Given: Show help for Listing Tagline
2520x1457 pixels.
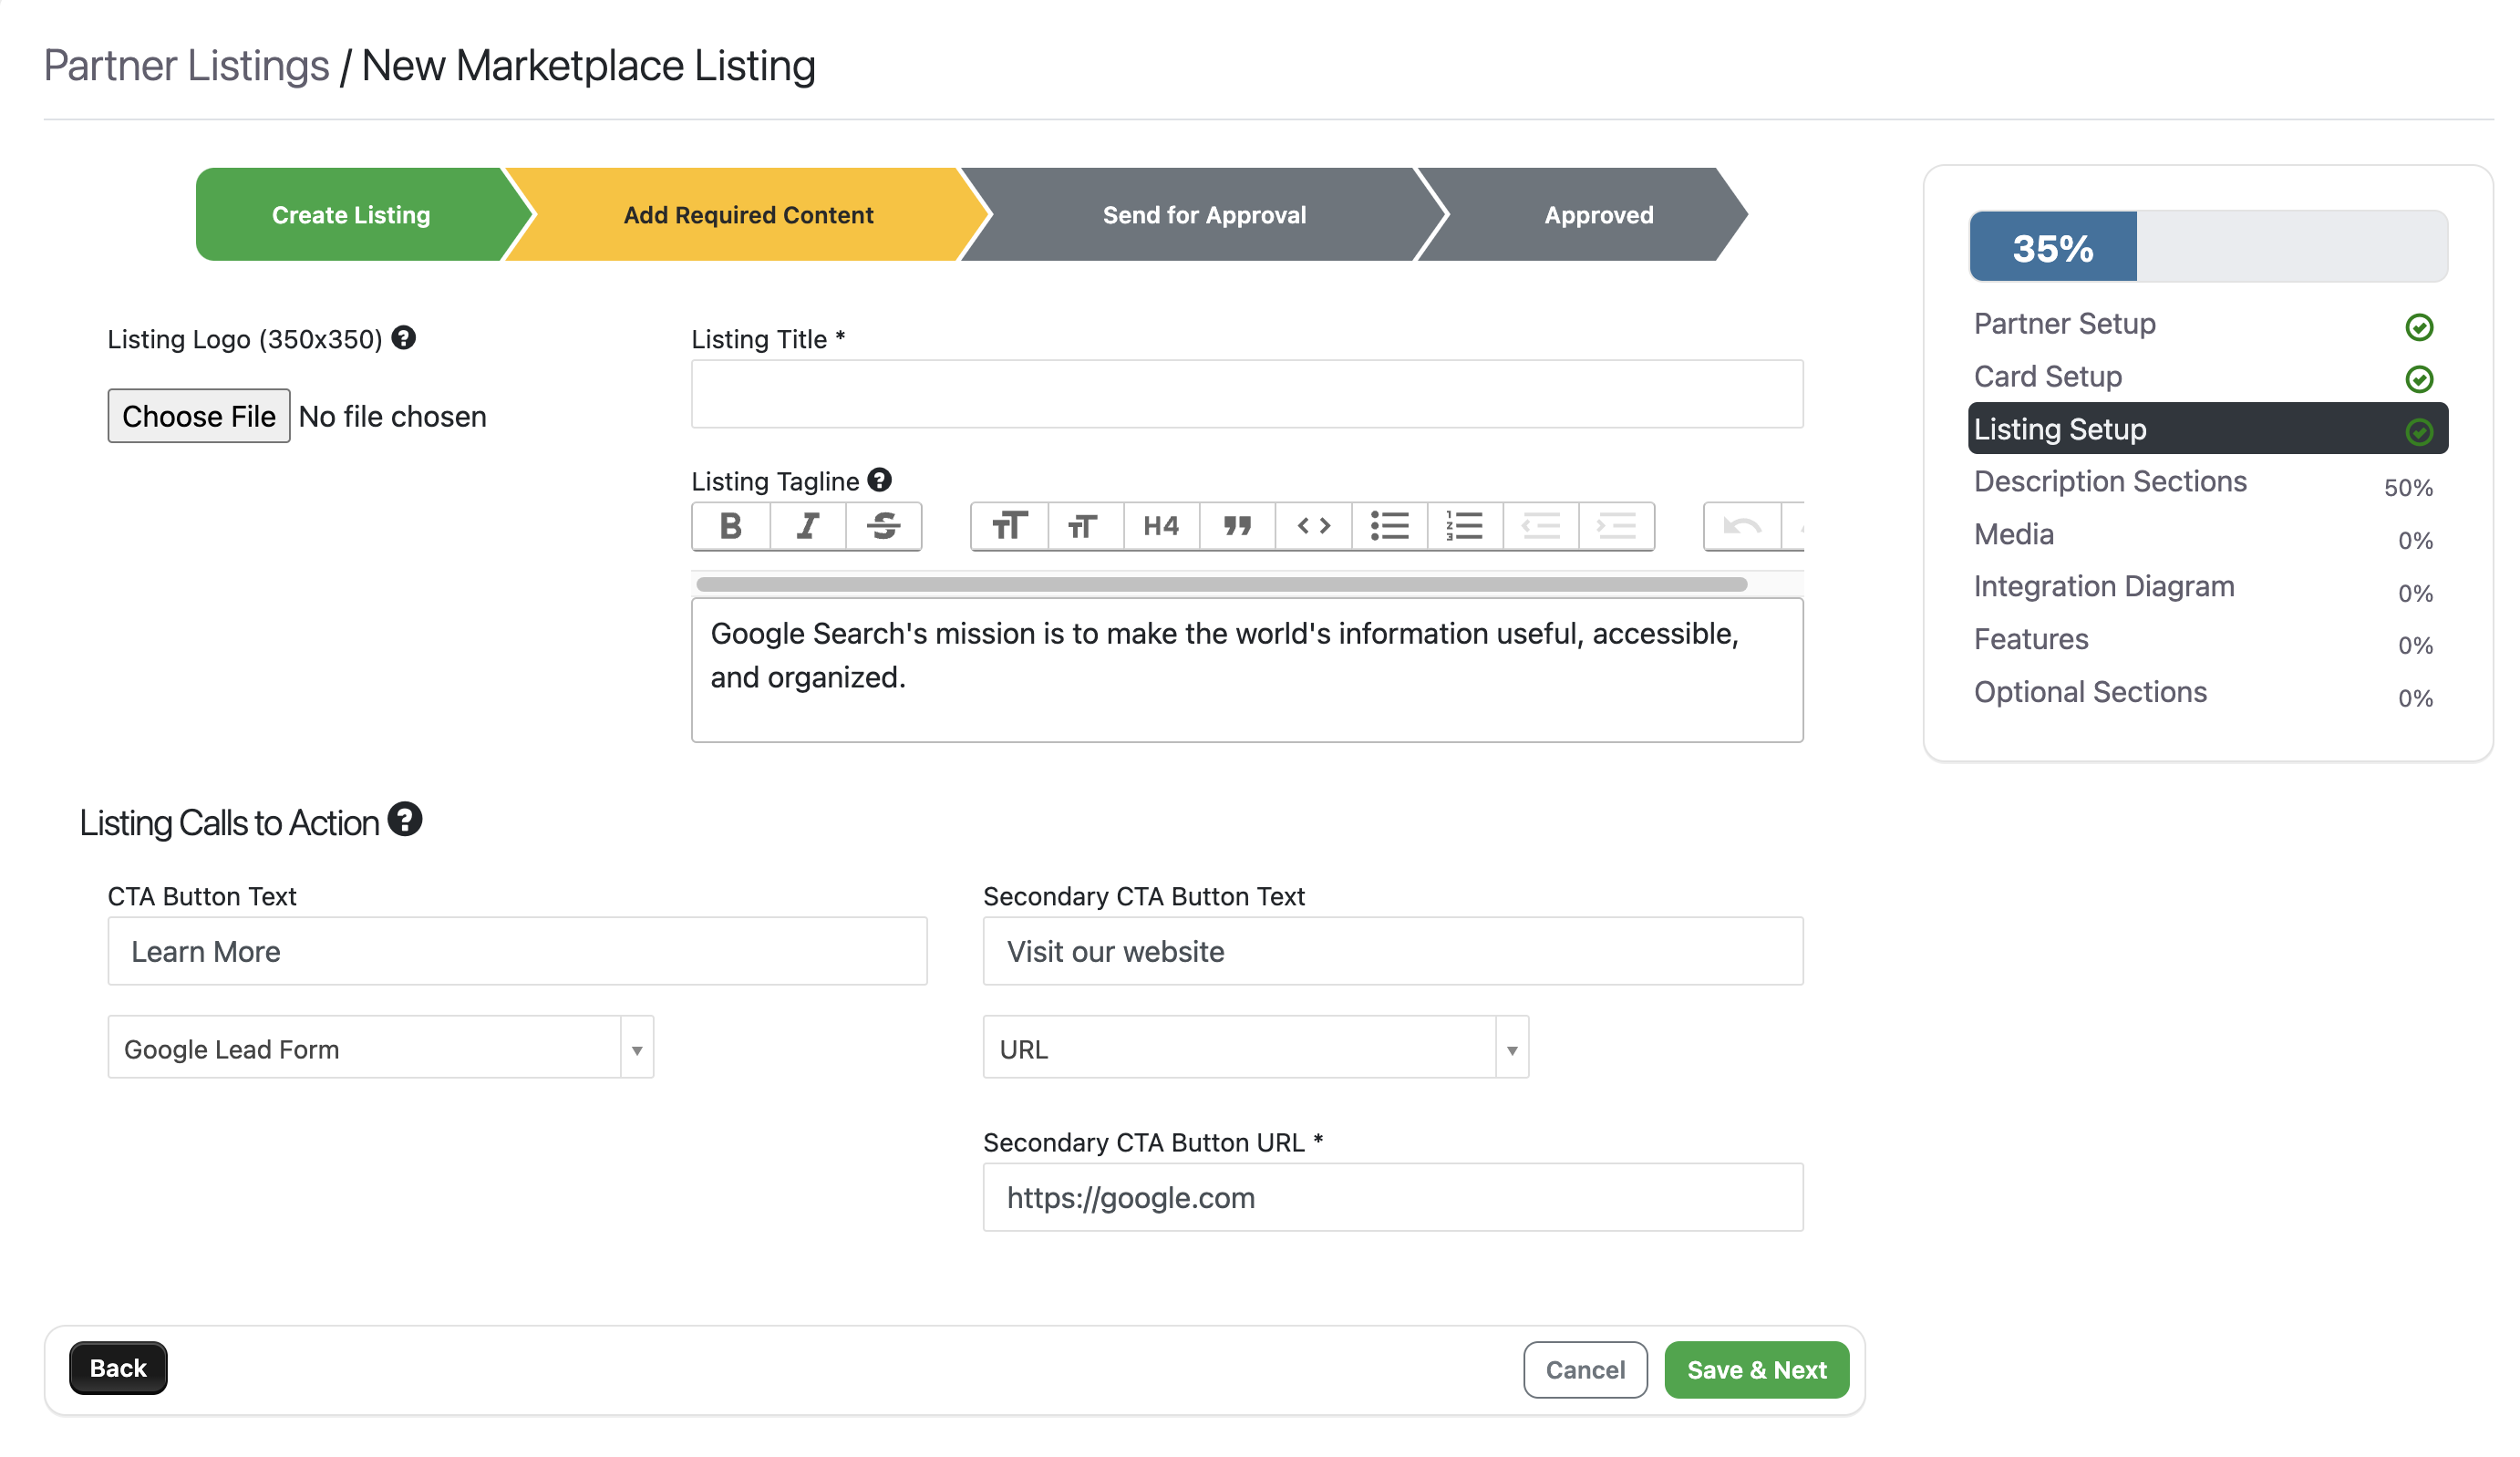Looking at the screenshot, I should pyautogui.click(x=879, y=480).
